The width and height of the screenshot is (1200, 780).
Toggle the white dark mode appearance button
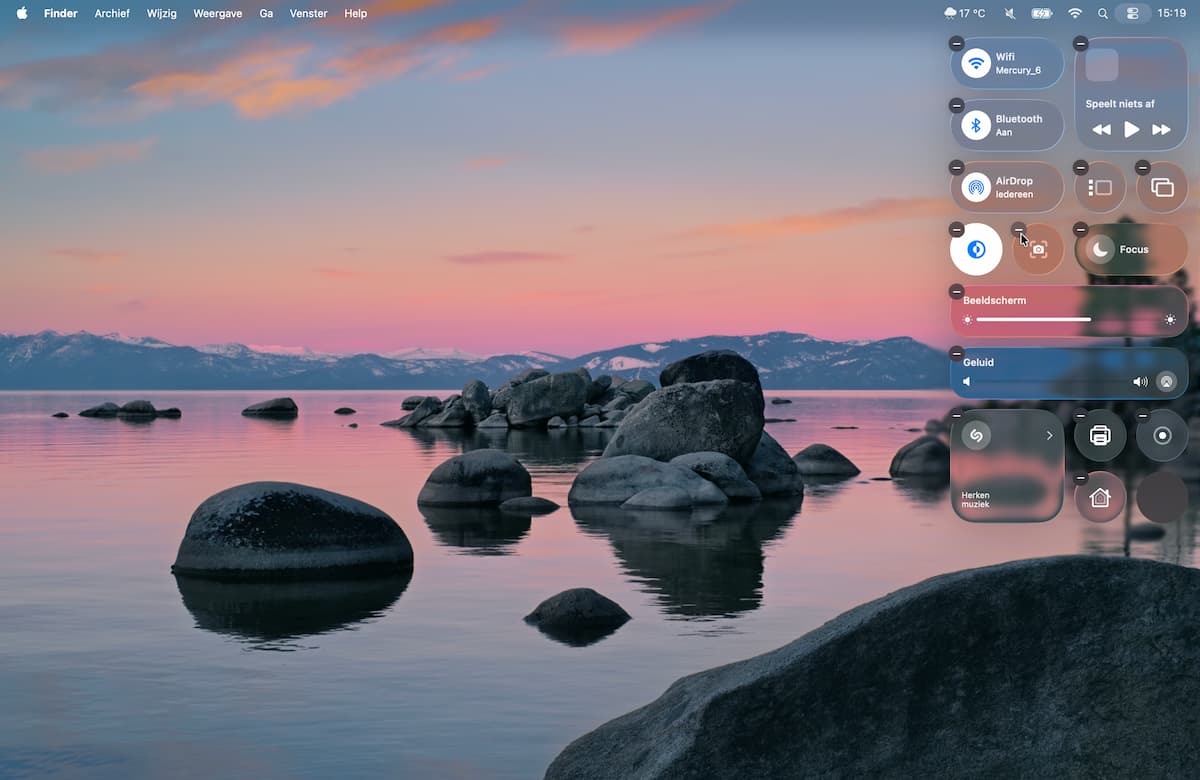tap(976, 250)
